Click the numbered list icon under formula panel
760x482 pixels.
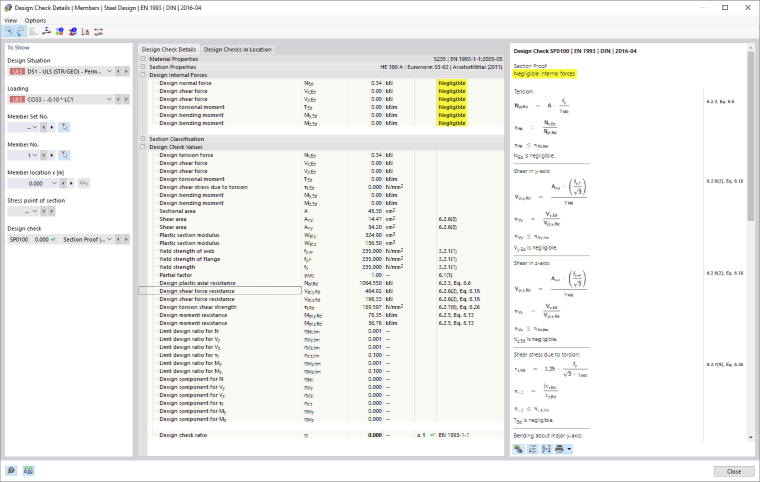click(x=532, y=449)
